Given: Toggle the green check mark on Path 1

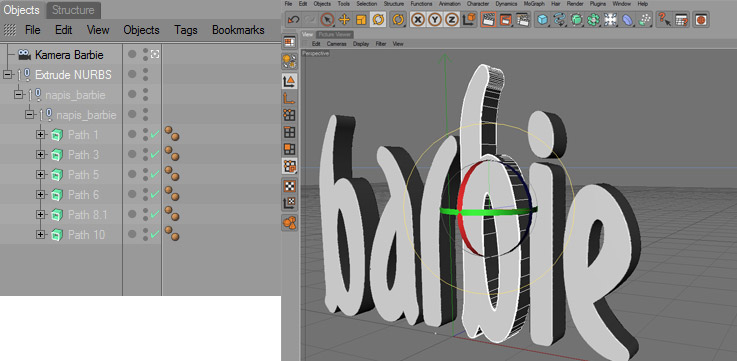Looking at the screenshot, I should point(155,135).
